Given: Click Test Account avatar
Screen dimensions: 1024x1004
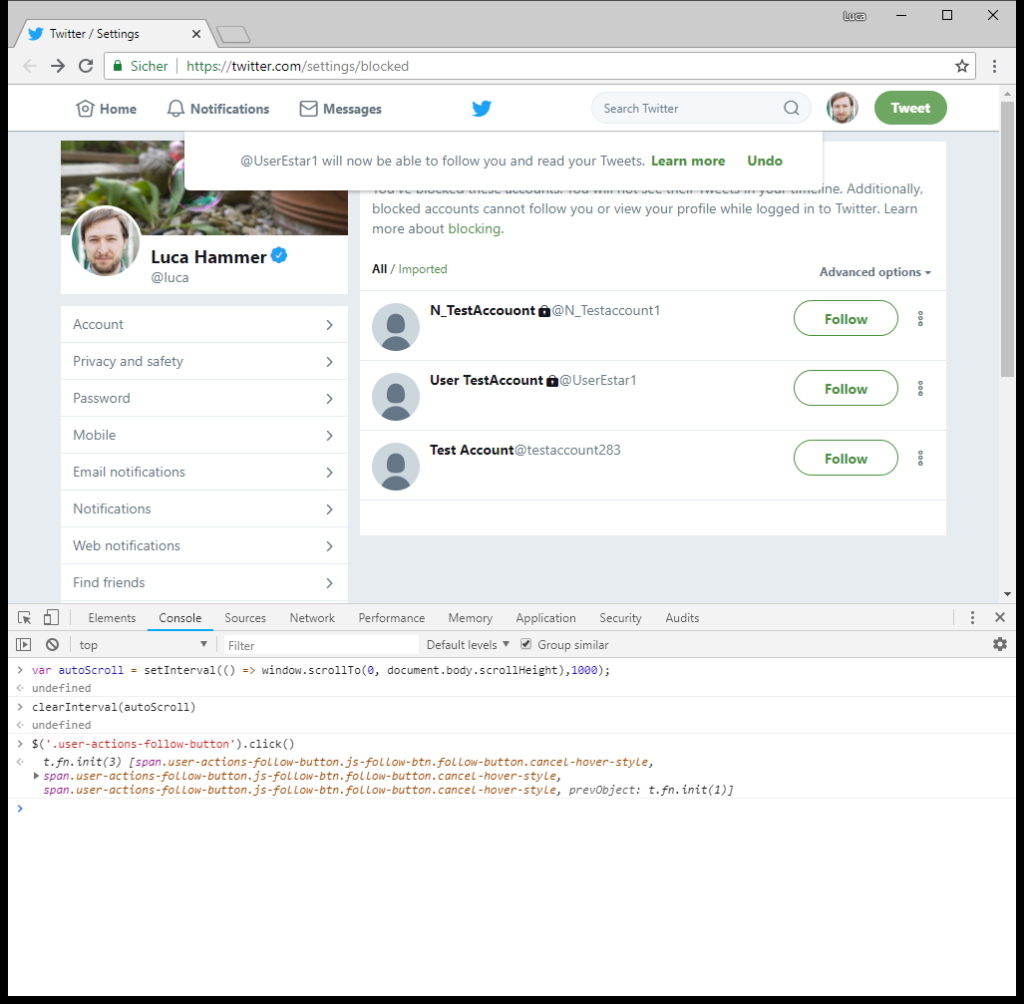Looking at the screenshot, I should 396,466.
